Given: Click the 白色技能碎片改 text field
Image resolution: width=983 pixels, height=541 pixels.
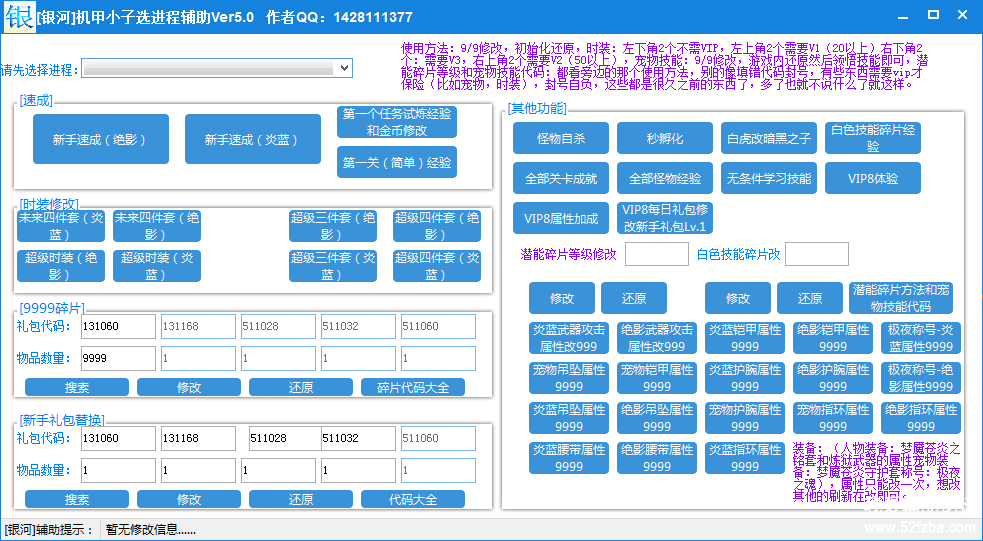Looking at the screenshot, I should point(816,254).
